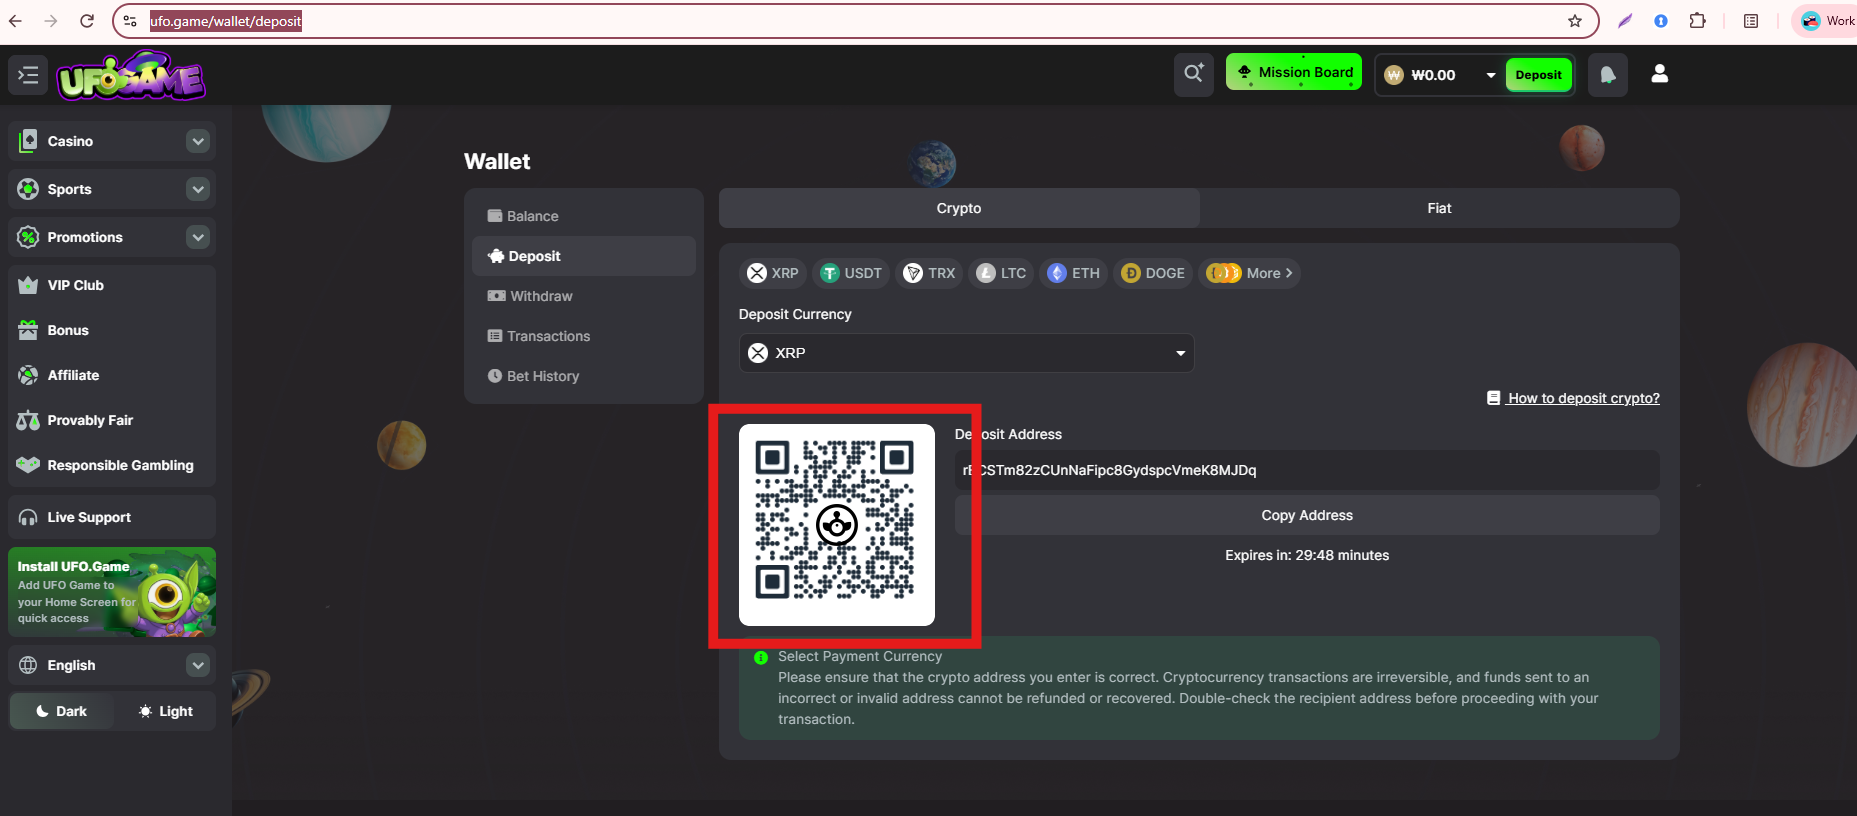Select ETH coin chip
This screenshot has width=1857, height=816.
tap(1074, 273)
